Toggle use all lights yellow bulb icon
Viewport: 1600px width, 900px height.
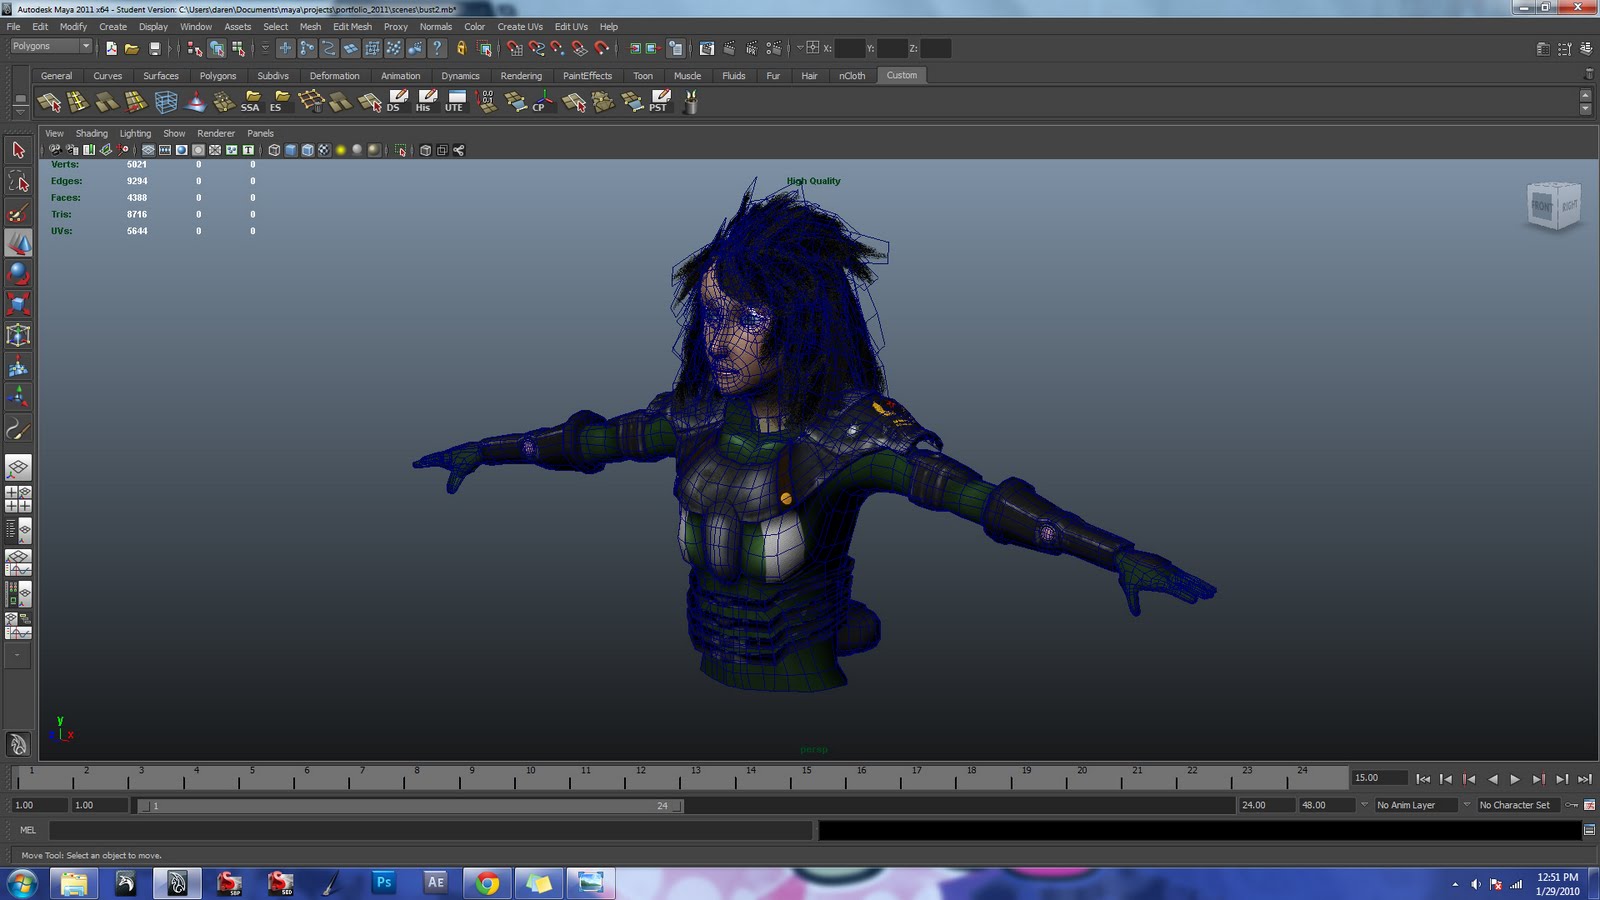point(340,150)
